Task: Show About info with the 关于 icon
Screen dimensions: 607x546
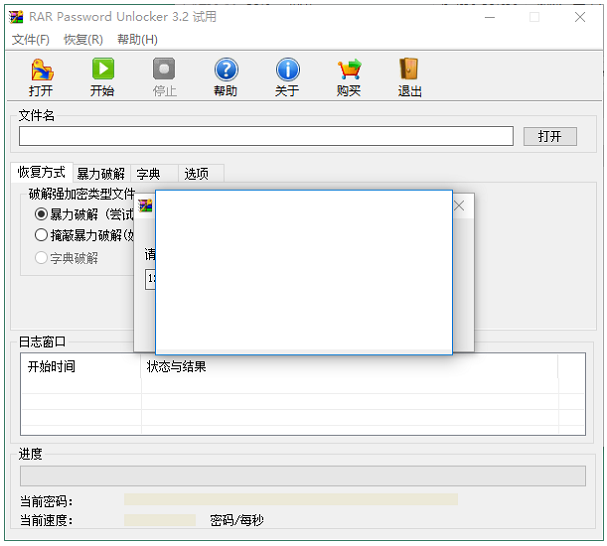Action: [x=287, y=77]
